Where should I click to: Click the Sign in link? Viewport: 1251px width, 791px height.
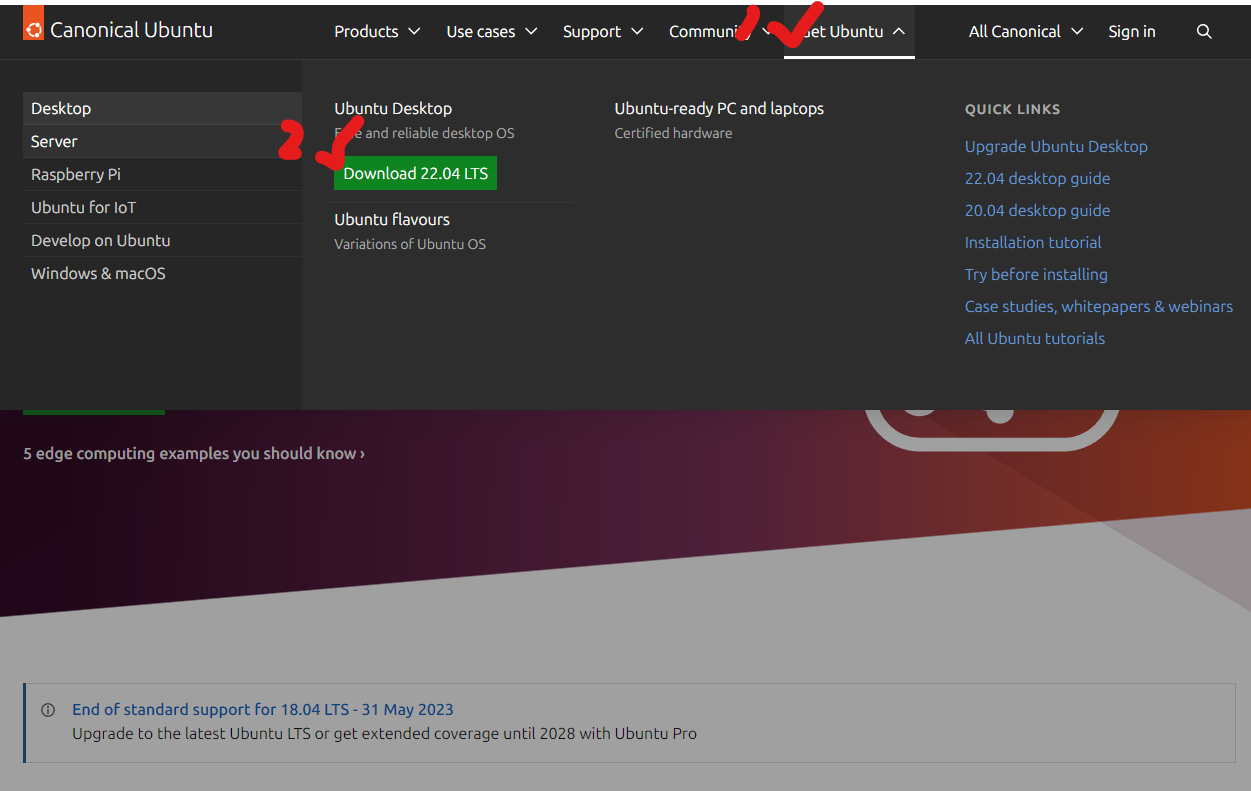pyautogui.click(x=1132, y=32)
